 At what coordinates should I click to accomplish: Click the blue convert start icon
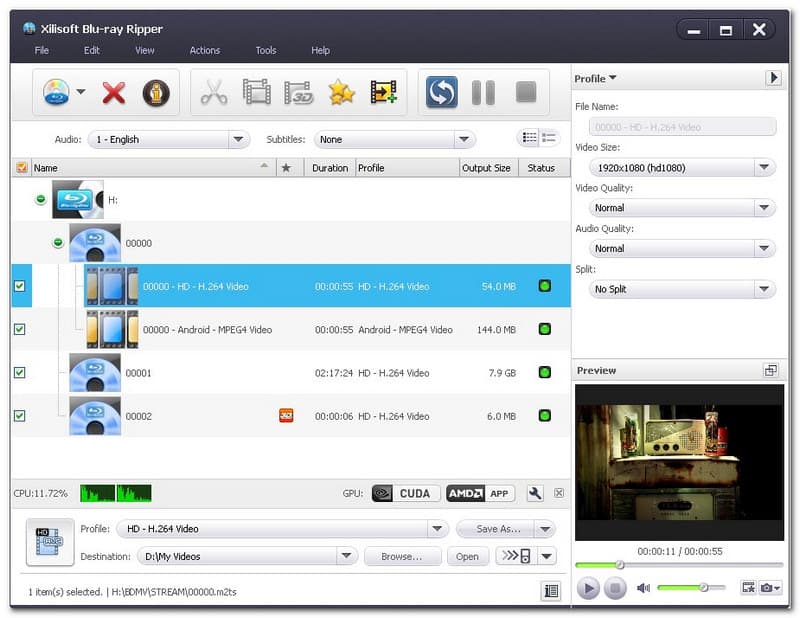441,93
